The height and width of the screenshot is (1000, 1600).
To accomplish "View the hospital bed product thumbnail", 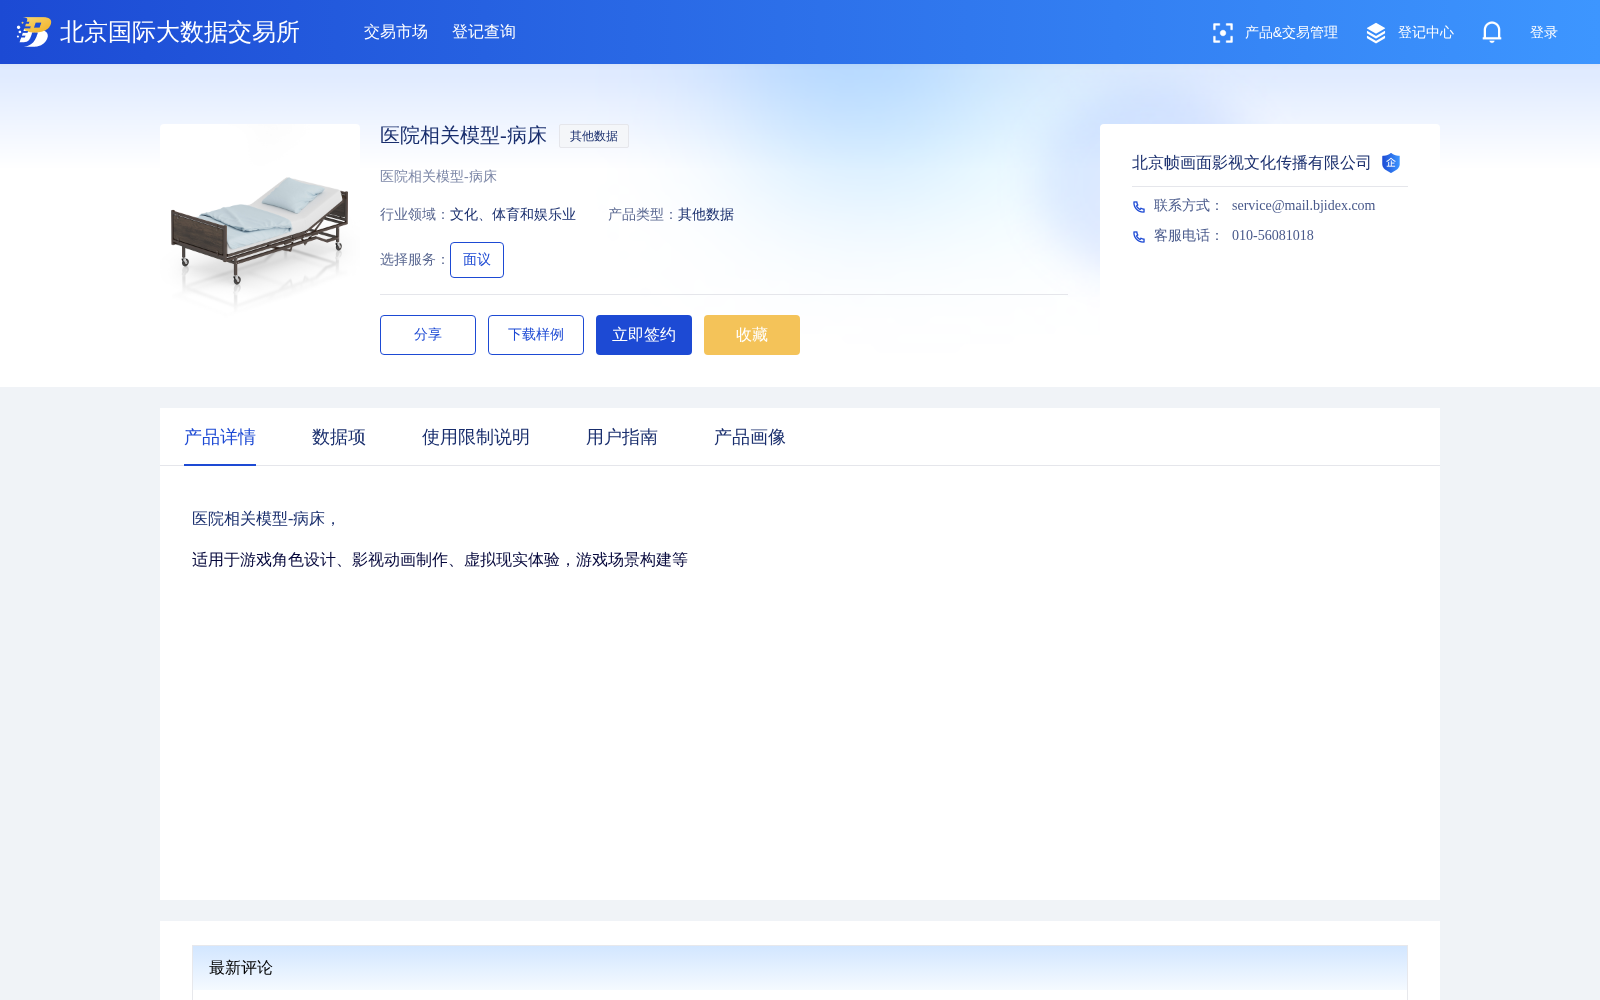I will (260, 224).
